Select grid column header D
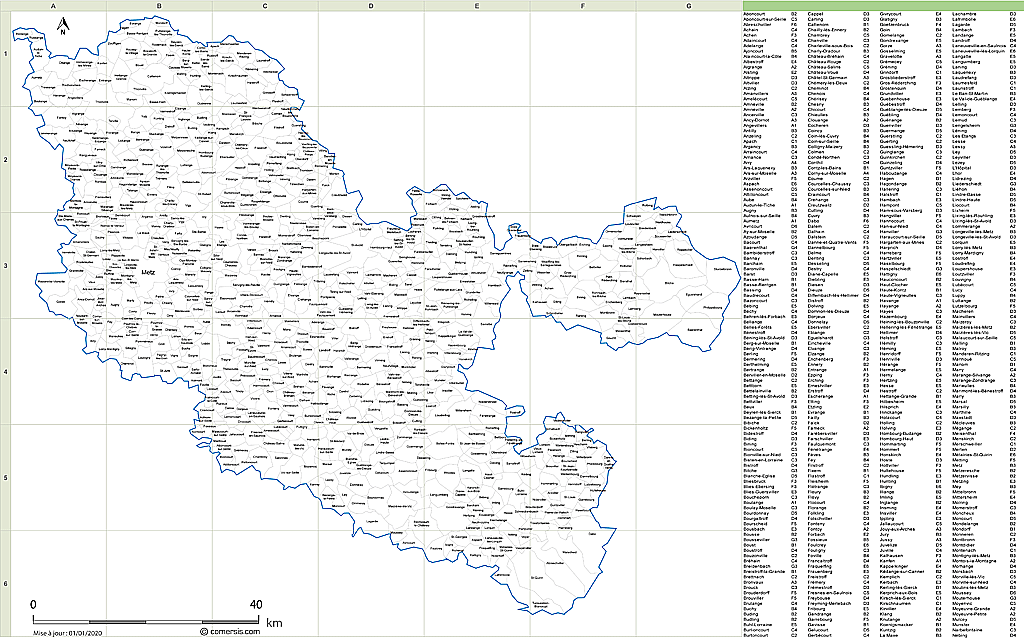 371,6
